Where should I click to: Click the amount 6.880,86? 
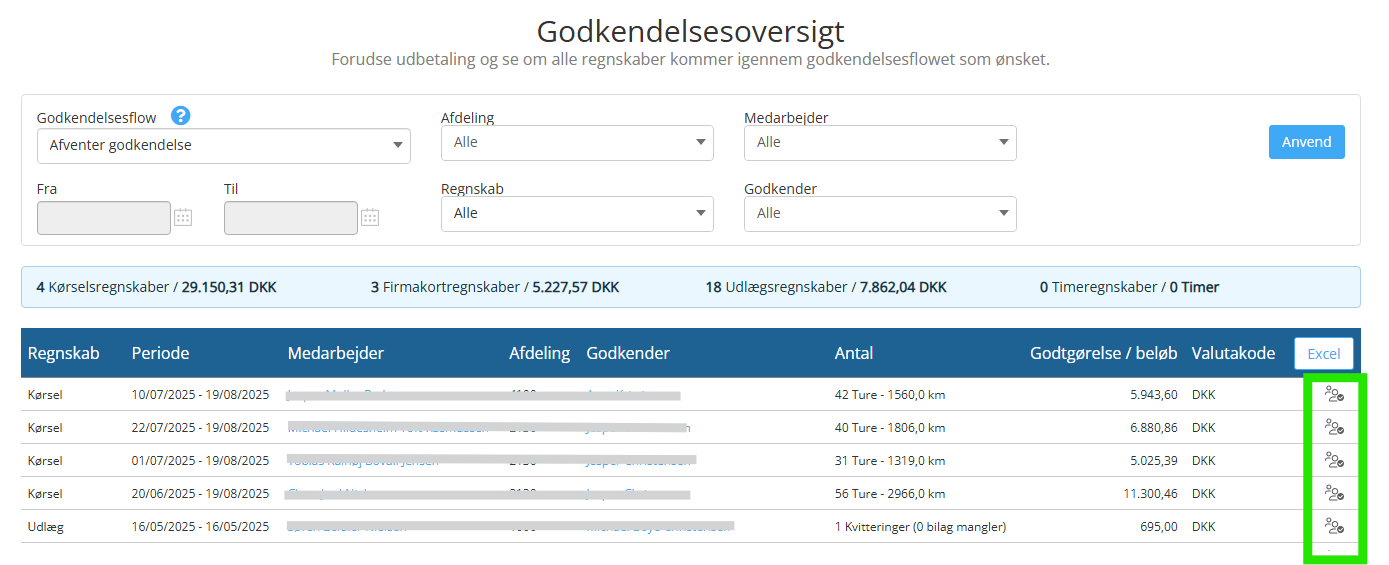(1154, 428)
